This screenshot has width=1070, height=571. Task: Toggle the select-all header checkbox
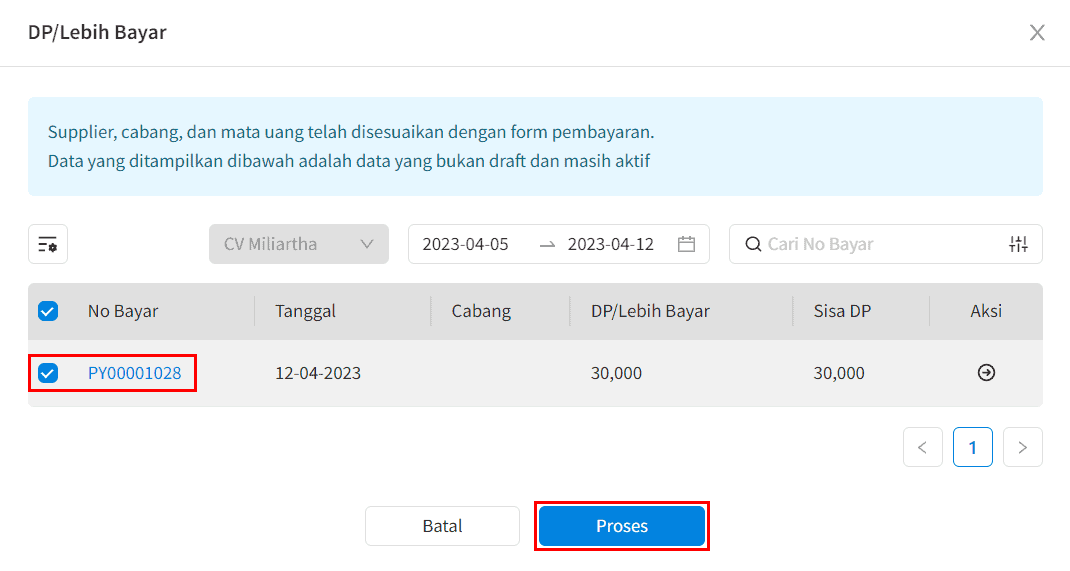tap(48, 311)
